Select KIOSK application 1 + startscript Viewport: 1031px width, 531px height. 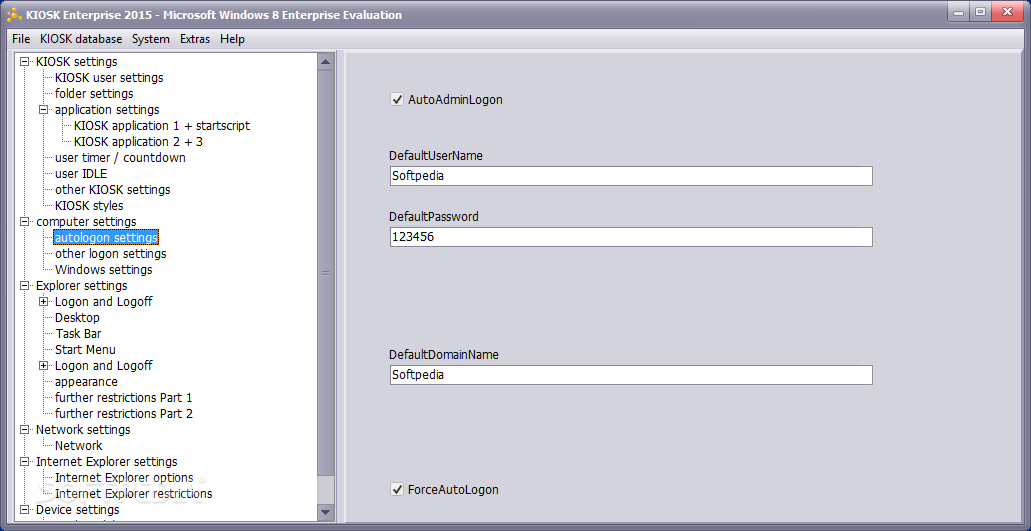(162, 126)
